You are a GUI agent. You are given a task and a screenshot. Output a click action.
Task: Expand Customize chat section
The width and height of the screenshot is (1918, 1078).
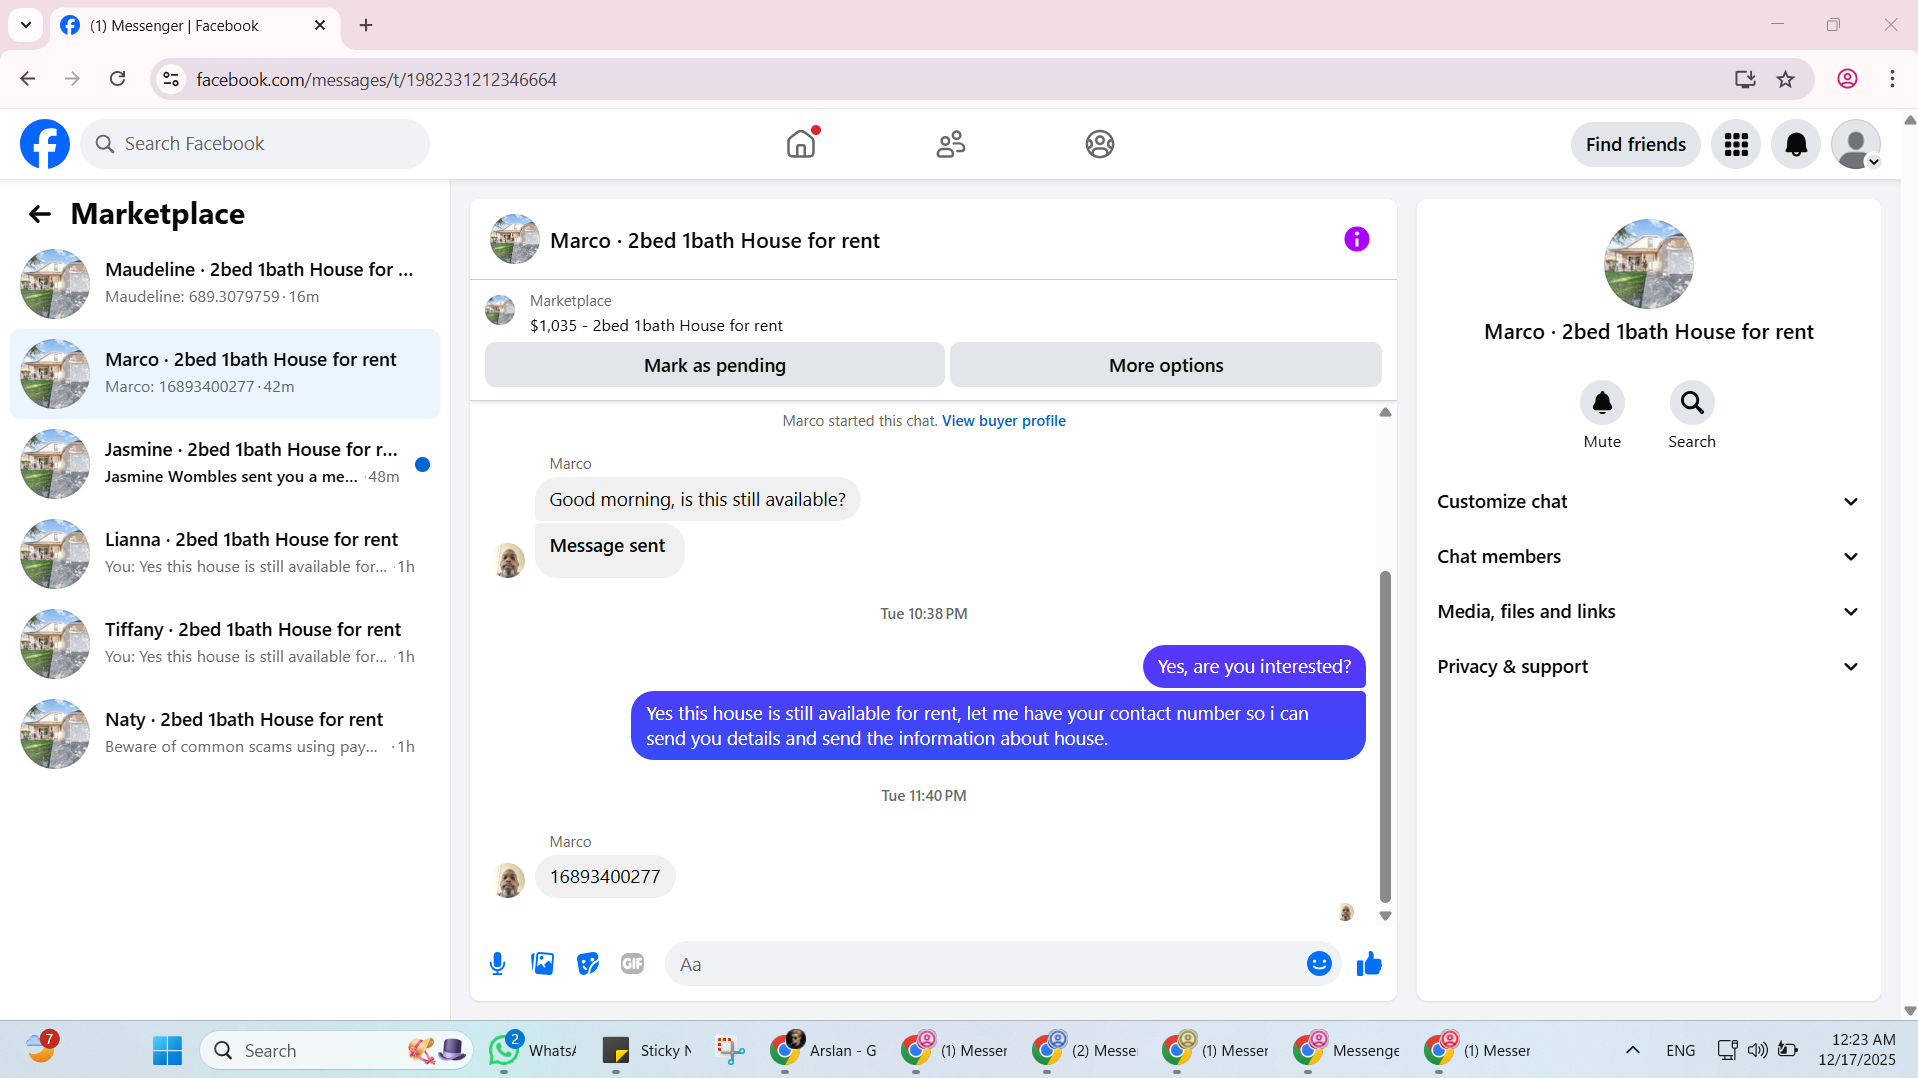pyautogui.click(x=1648, y=502)
